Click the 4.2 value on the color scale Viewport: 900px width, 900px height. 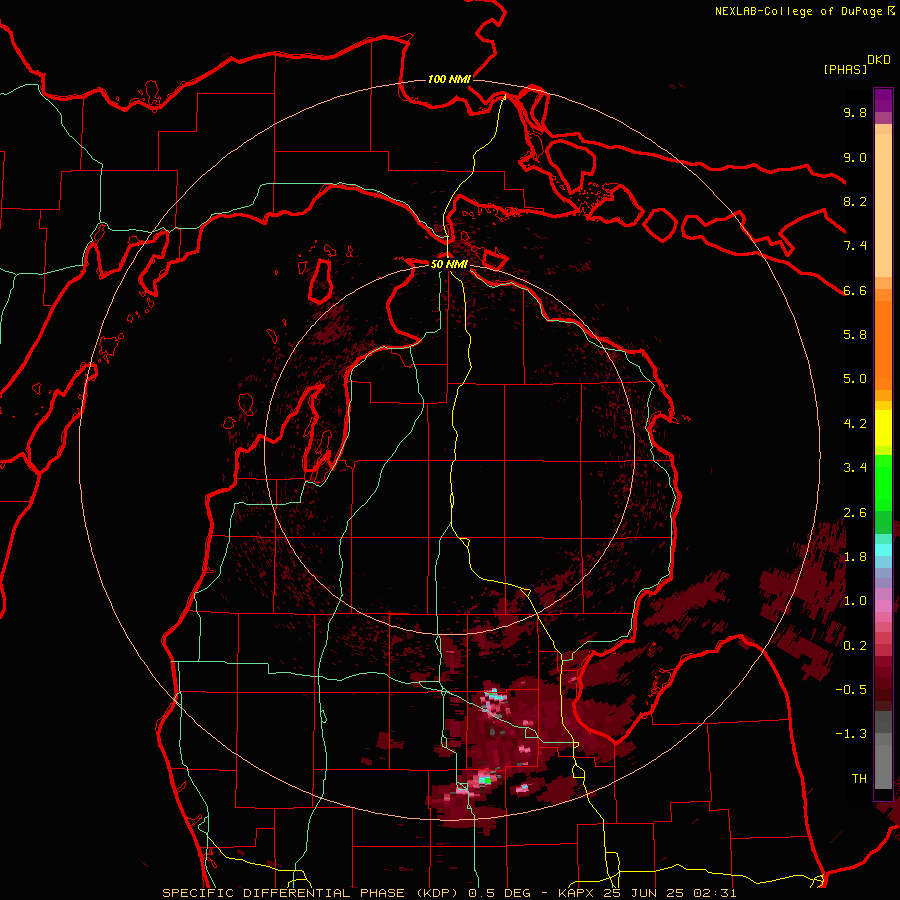point(855,424)
